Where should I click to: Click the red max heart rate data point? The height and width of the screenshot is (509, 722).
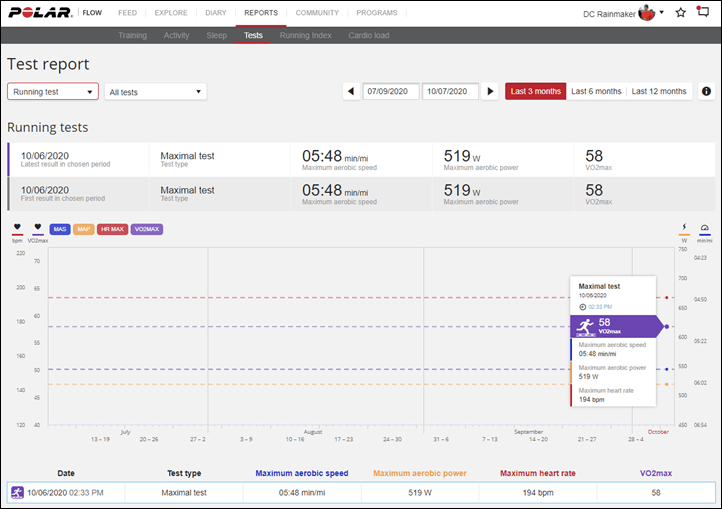(666, 298)
